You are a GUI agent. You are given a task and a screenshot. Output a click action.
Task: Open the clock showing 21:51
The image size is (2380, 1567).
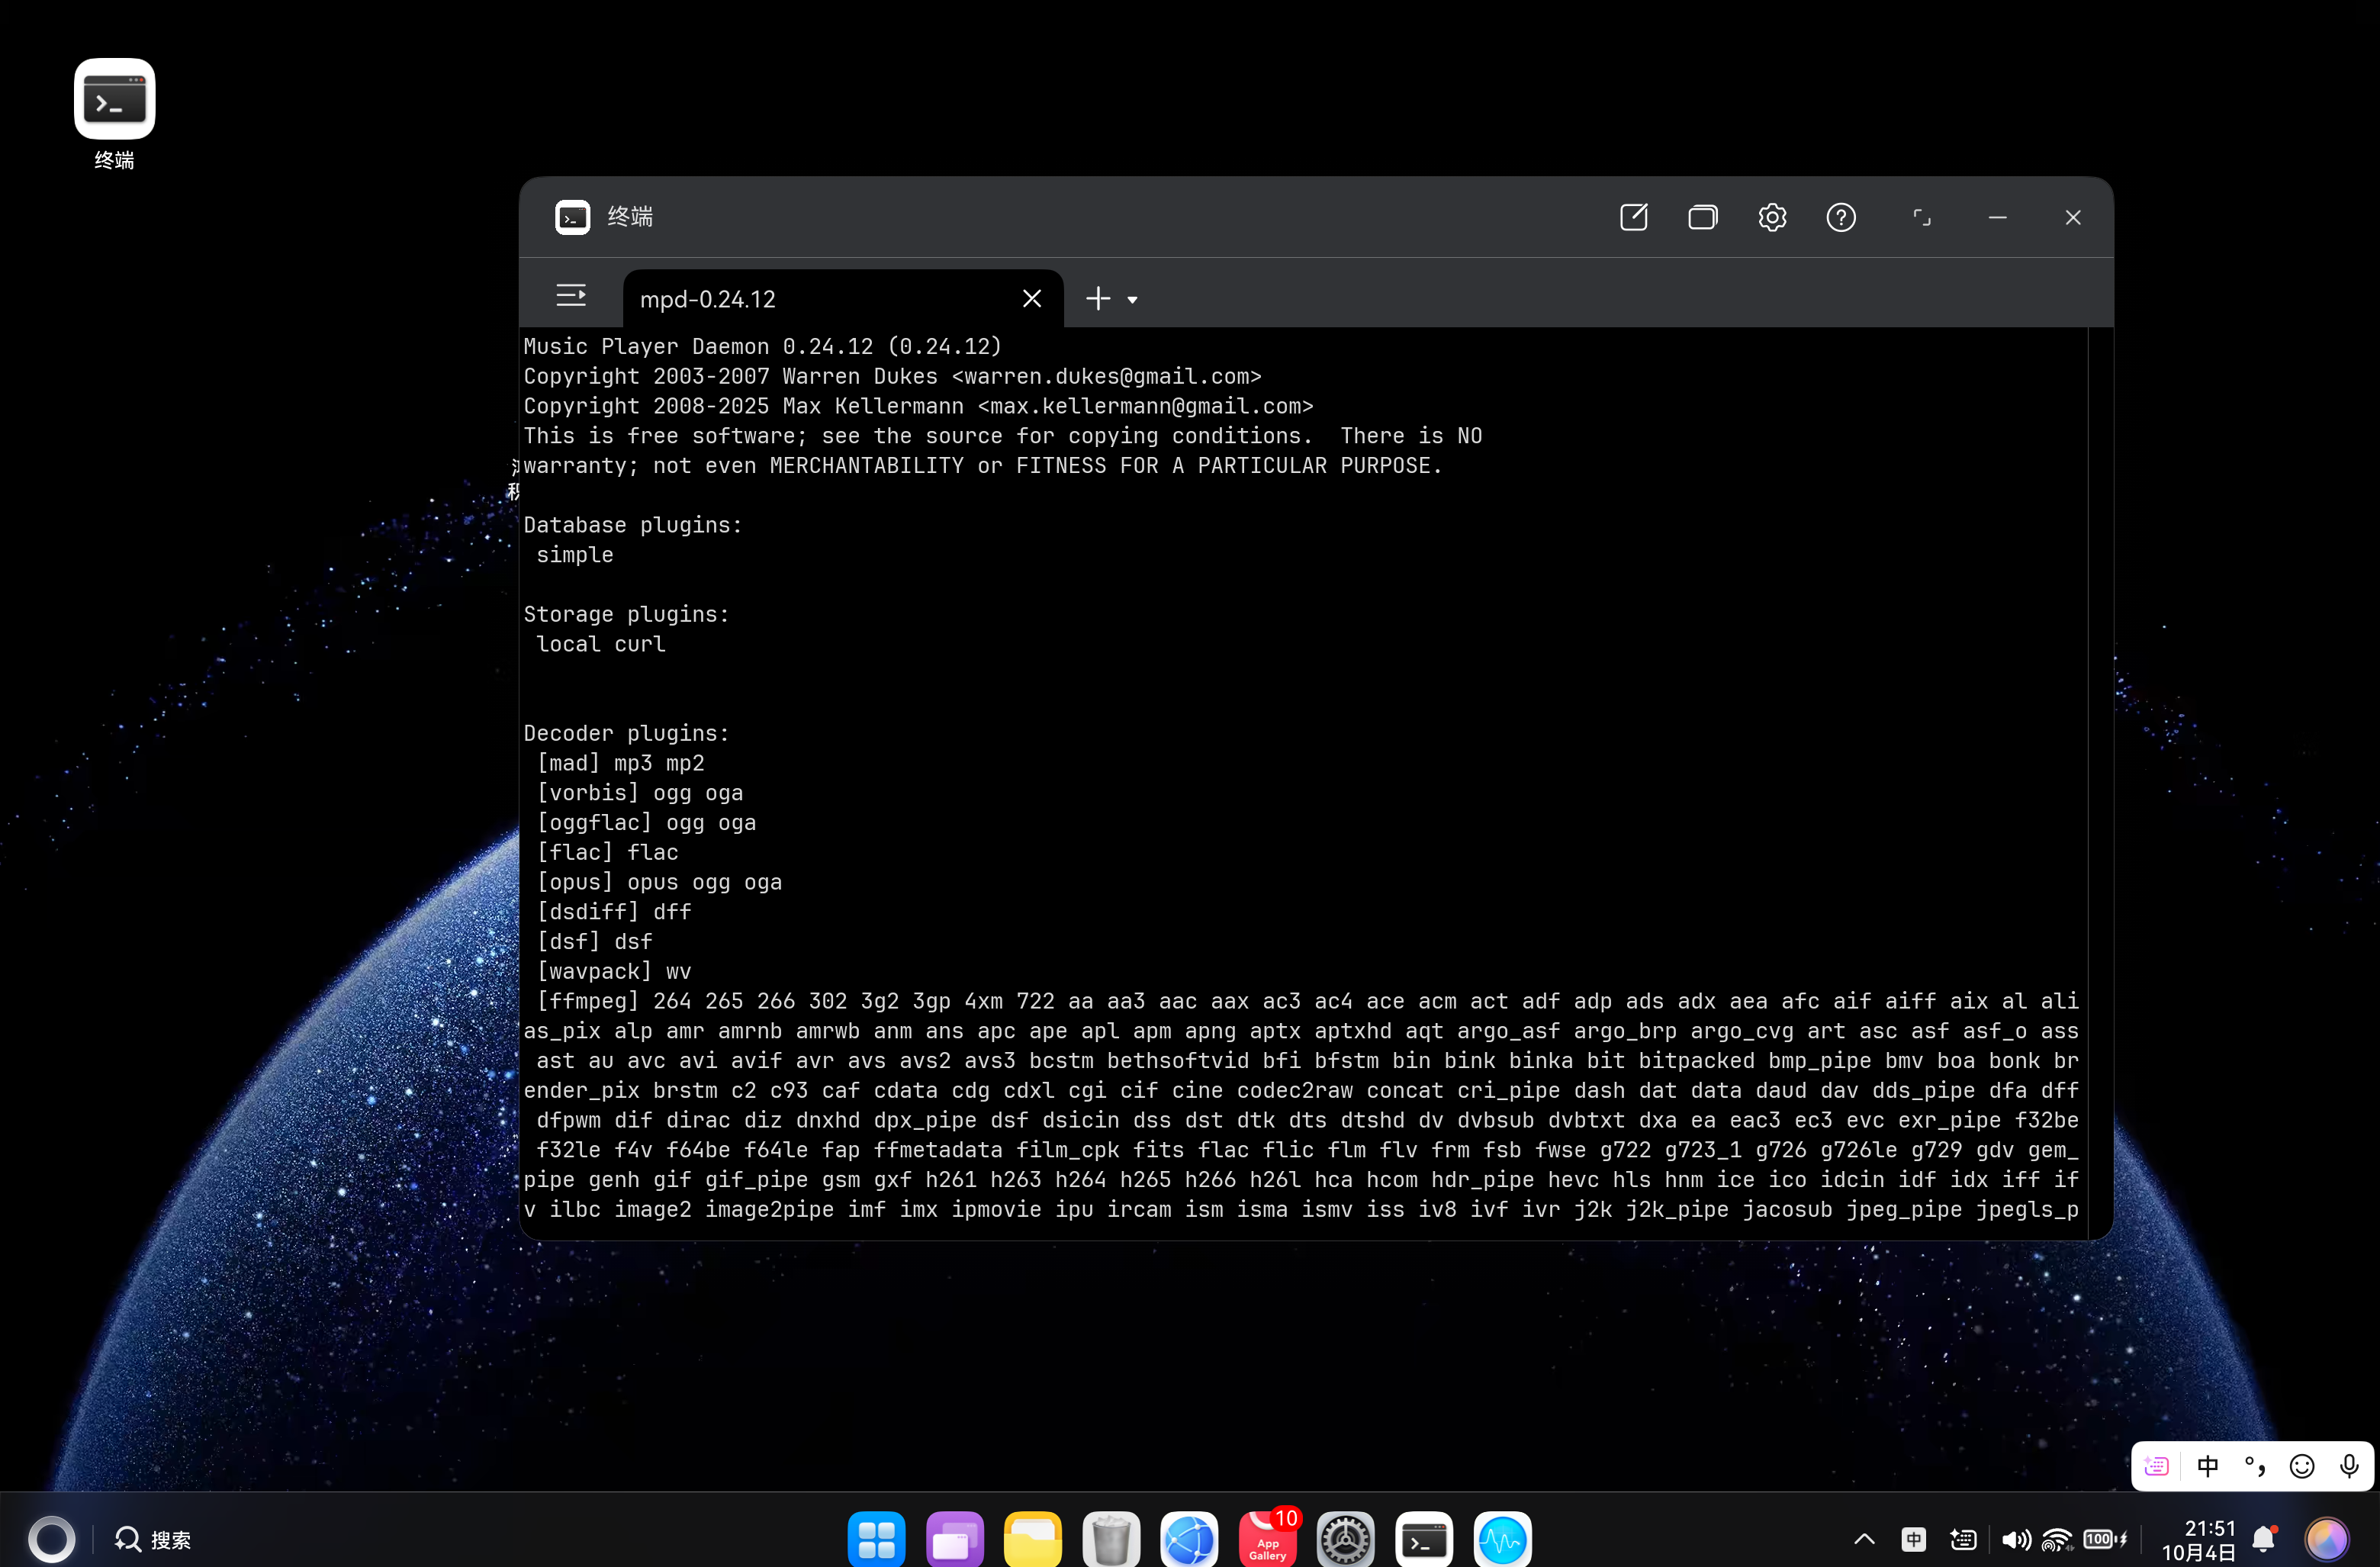click(2198, 1540)
